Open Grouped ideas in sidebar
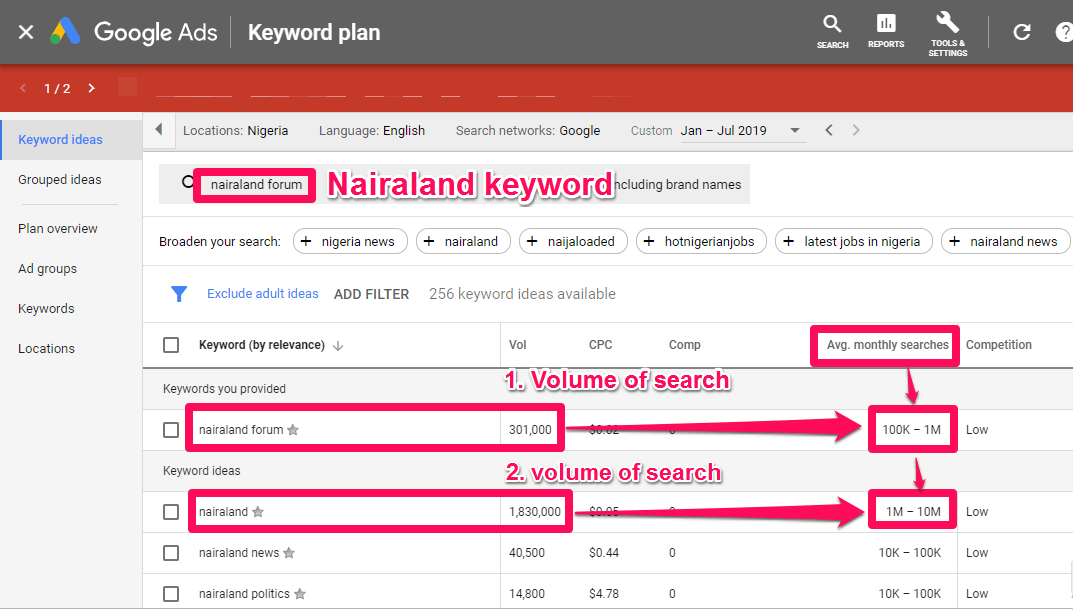 tap(60, 180)
